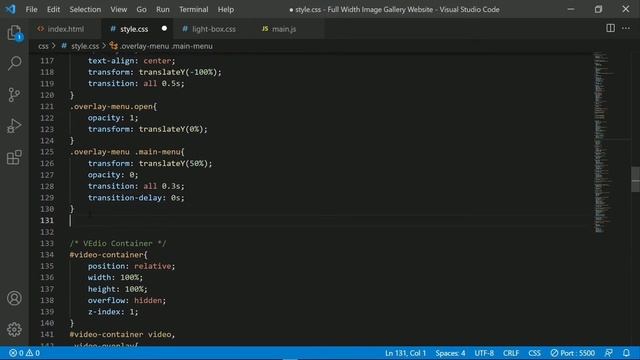Click line number 134 in the gutter
The width and height of the screenshot is (640, 360).
(x=47, y=255)
